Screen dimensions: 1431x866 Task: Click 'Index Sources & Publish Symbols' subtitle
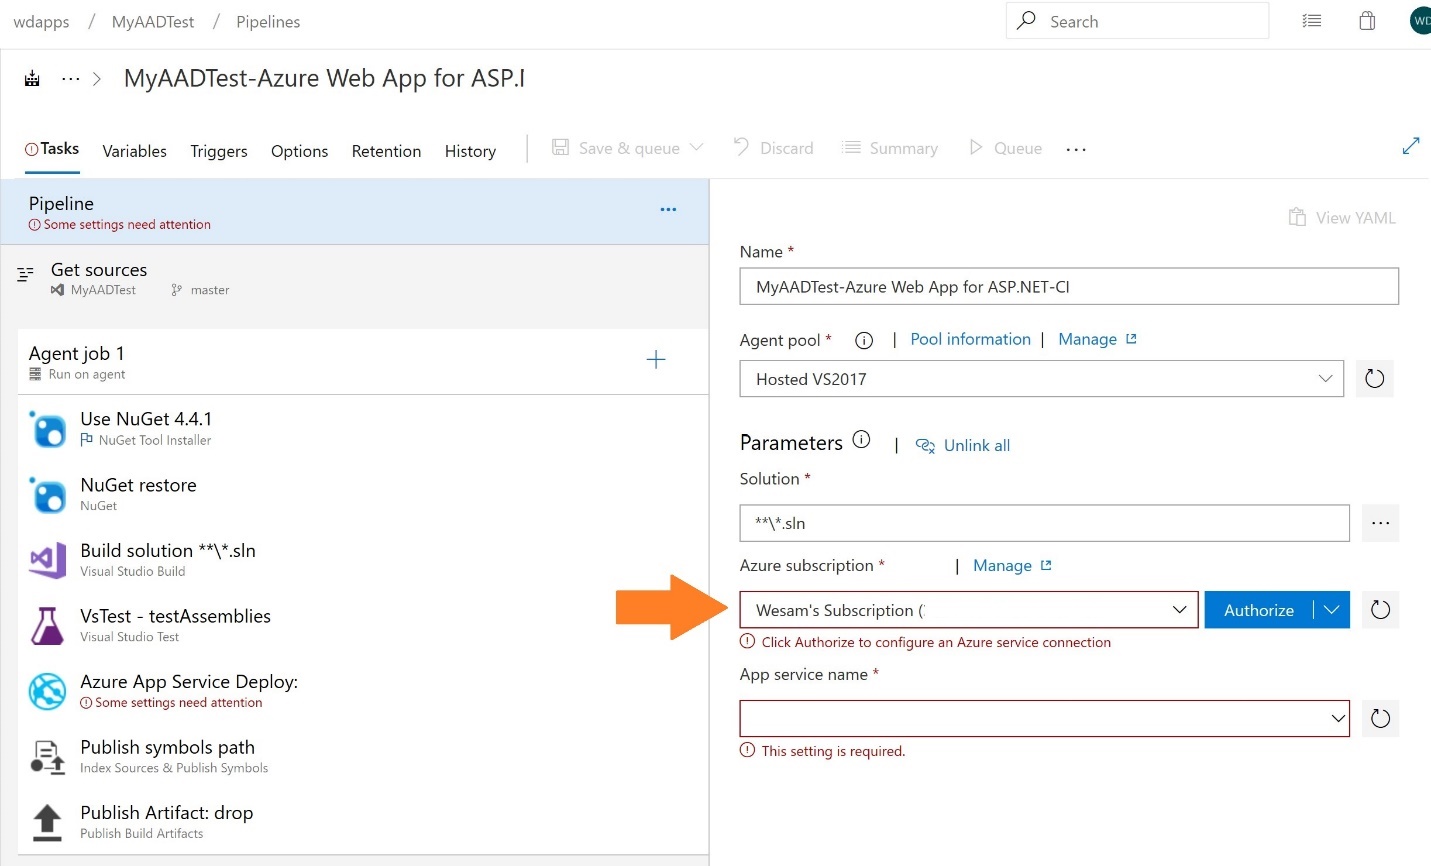click(174, 768)
